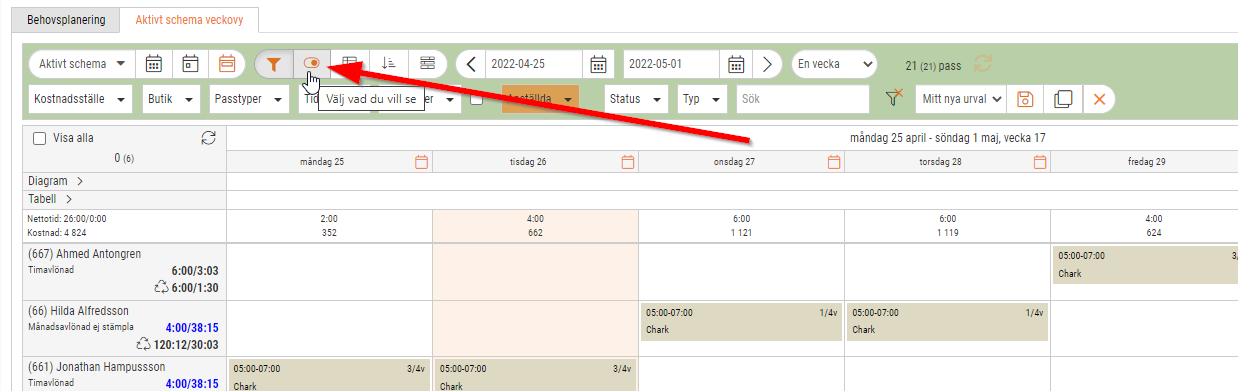The image size is (1238, 391).
Task: Click the day calendar view icon
Action: point(190,64)
